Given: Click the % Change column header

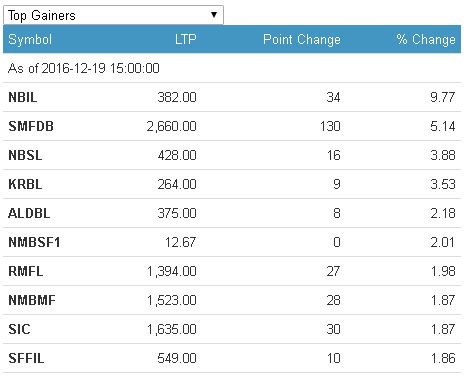Looking at the screenshot, I should coord(426,39).
